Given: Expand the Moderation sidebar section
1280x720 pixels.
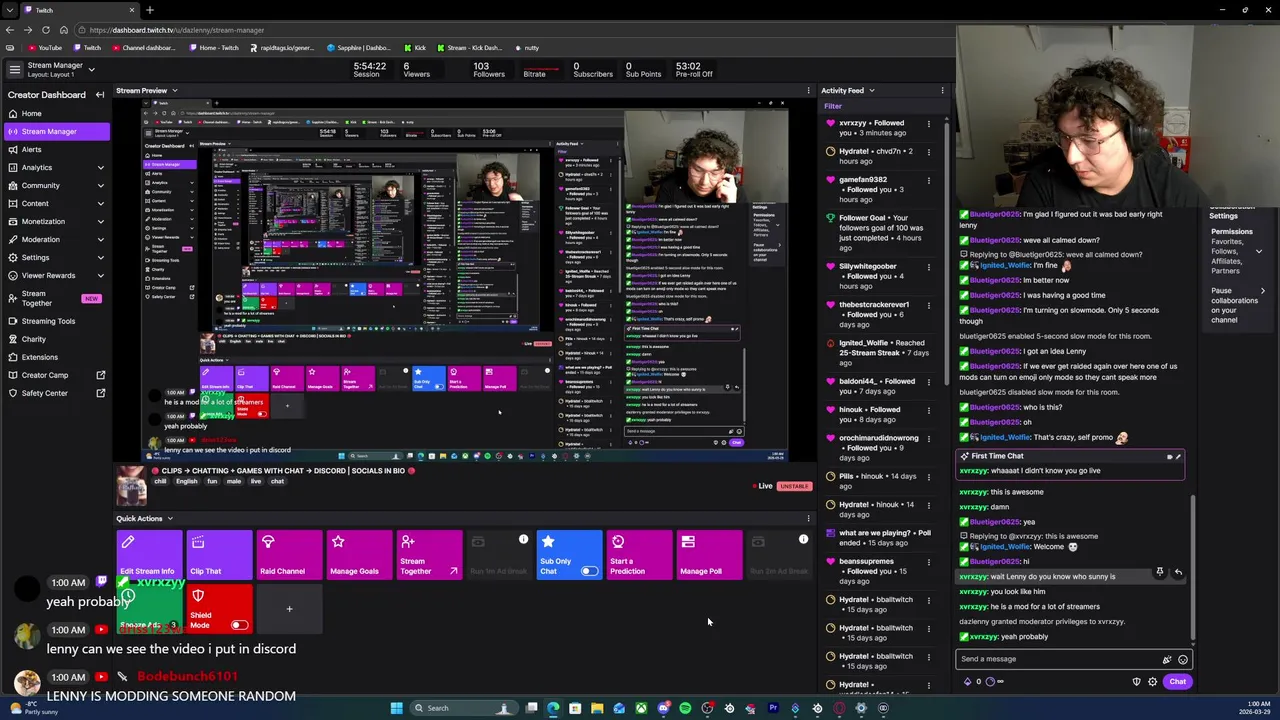Looking at the screenshot, I should (x=100, y=239).
